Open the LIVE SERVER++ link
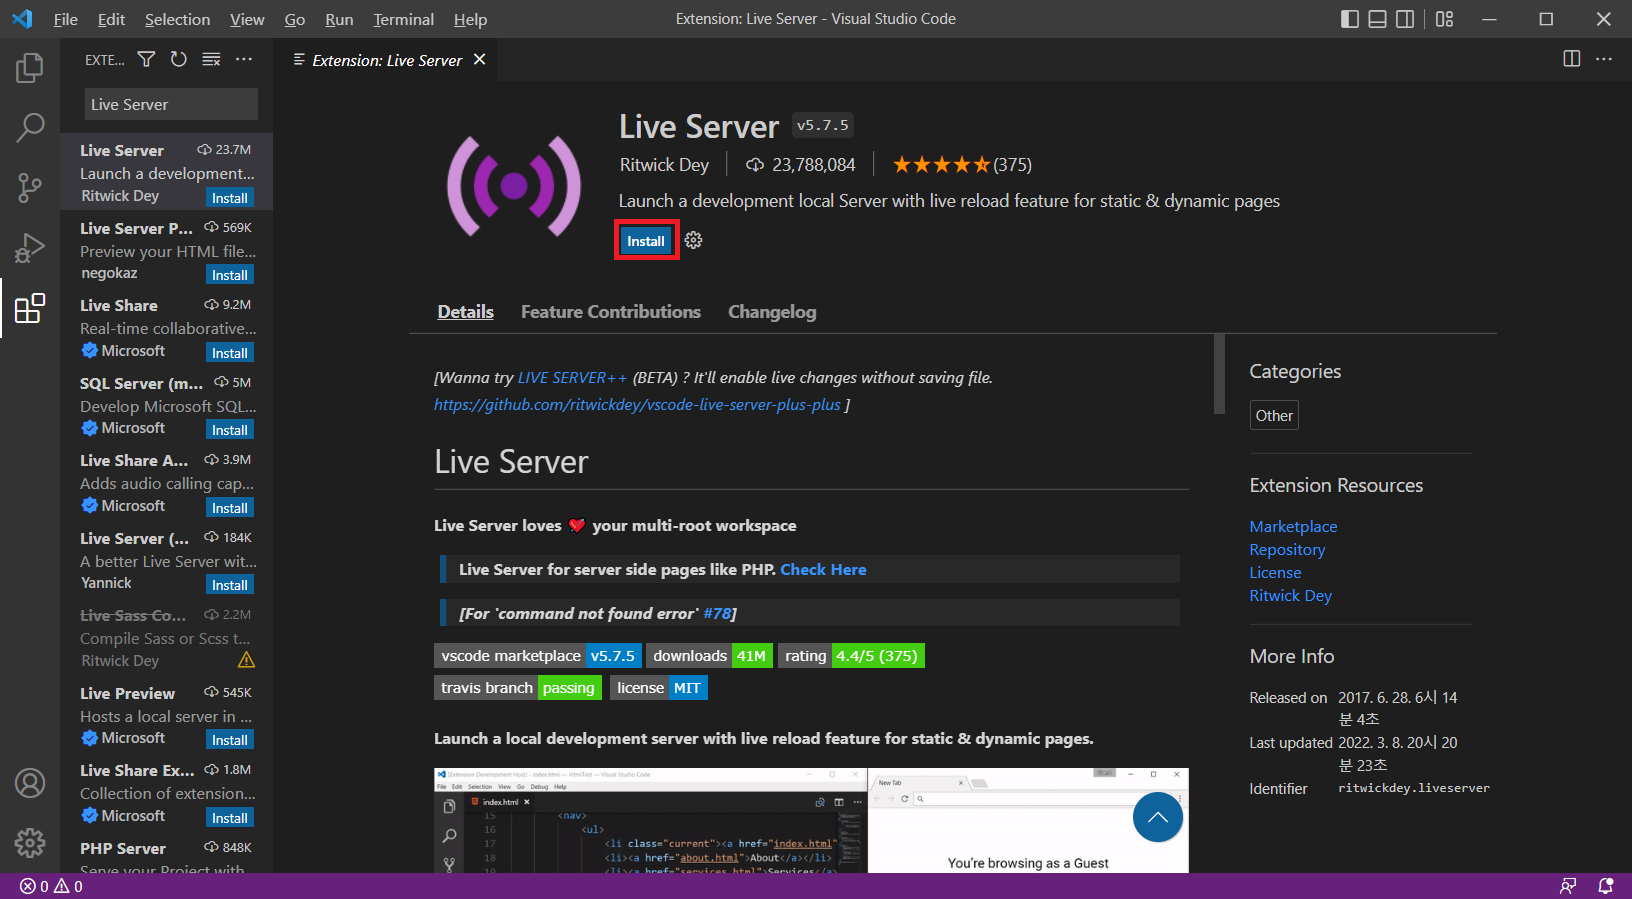 pos(572,377)
